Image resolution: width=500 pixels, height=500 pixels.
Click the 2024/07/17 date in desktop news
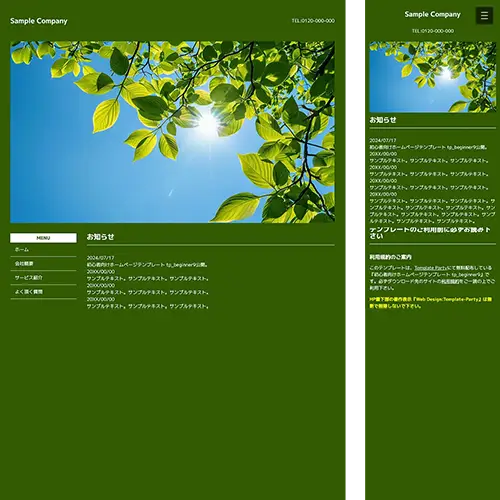coord(100,258)
